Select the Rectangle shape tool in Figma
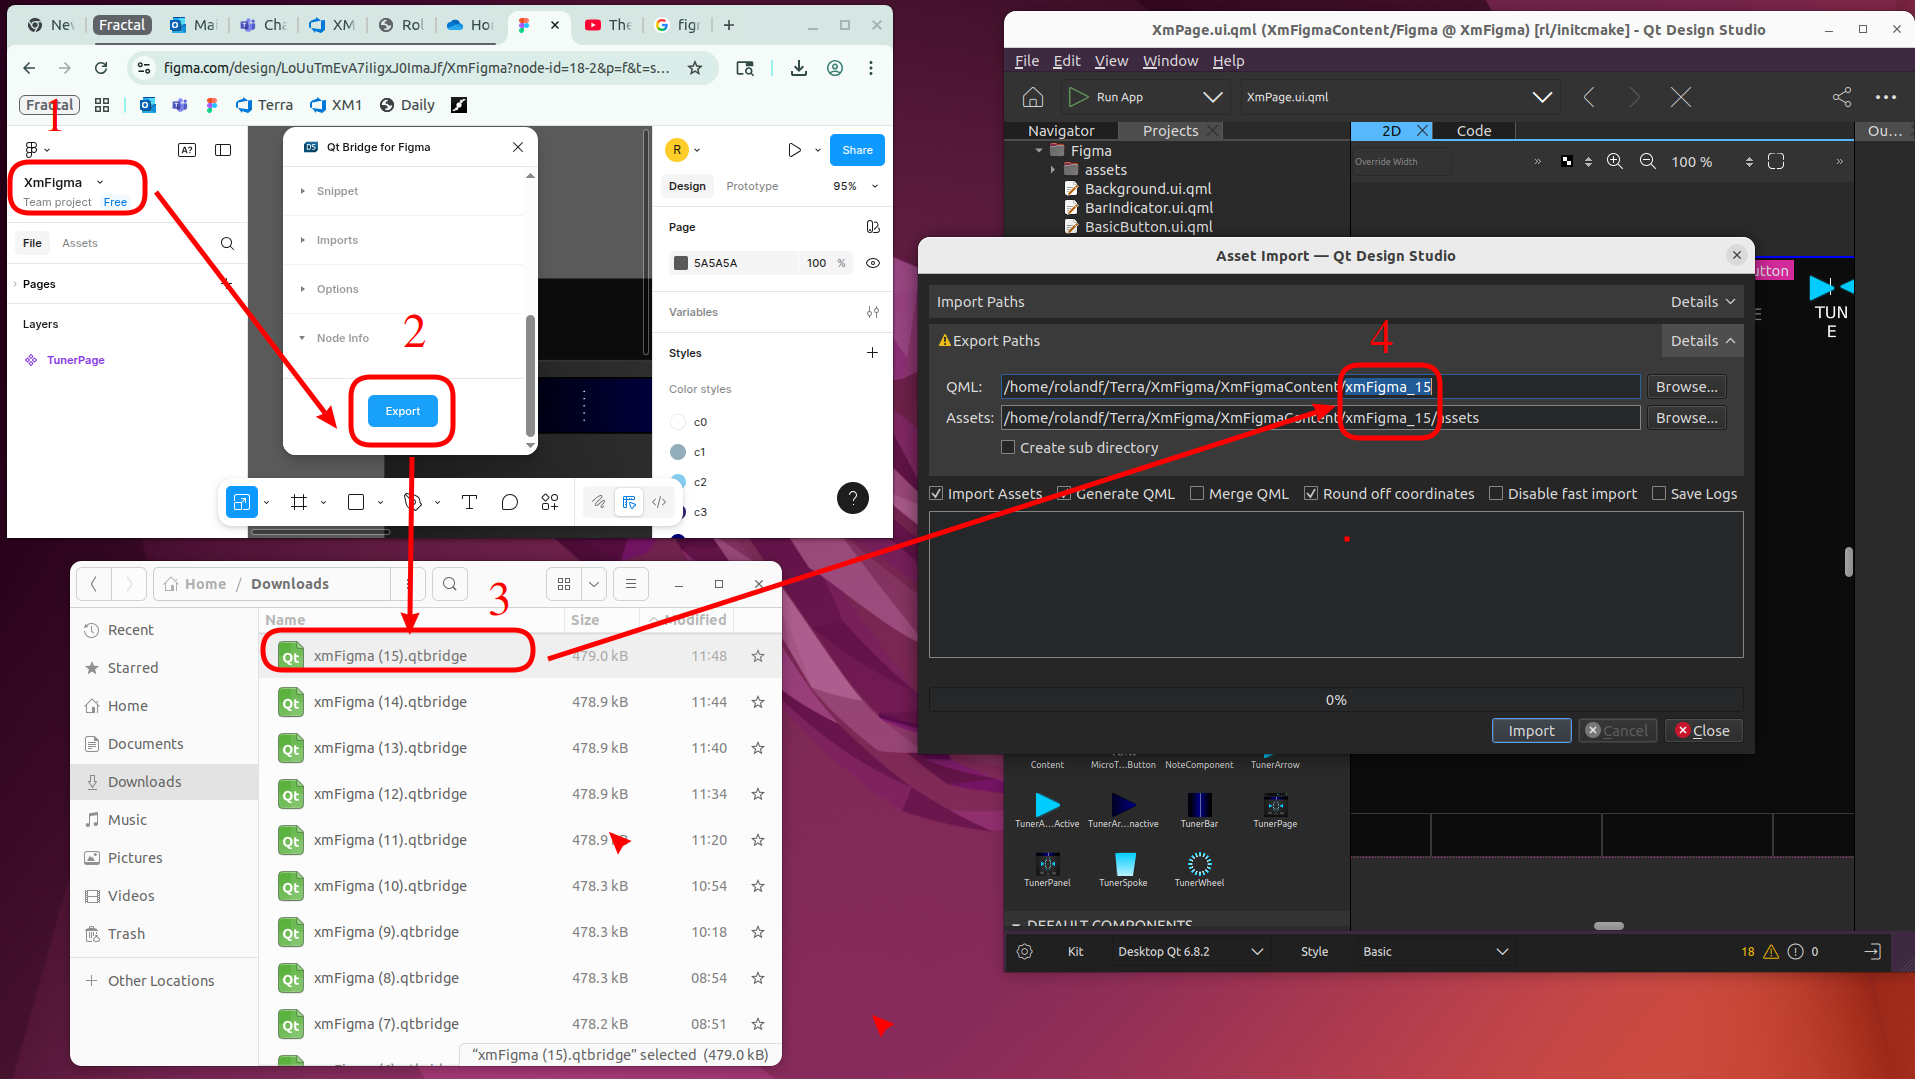The image size is (1915, 1079). pyautogui.click(x=356, y=502)
